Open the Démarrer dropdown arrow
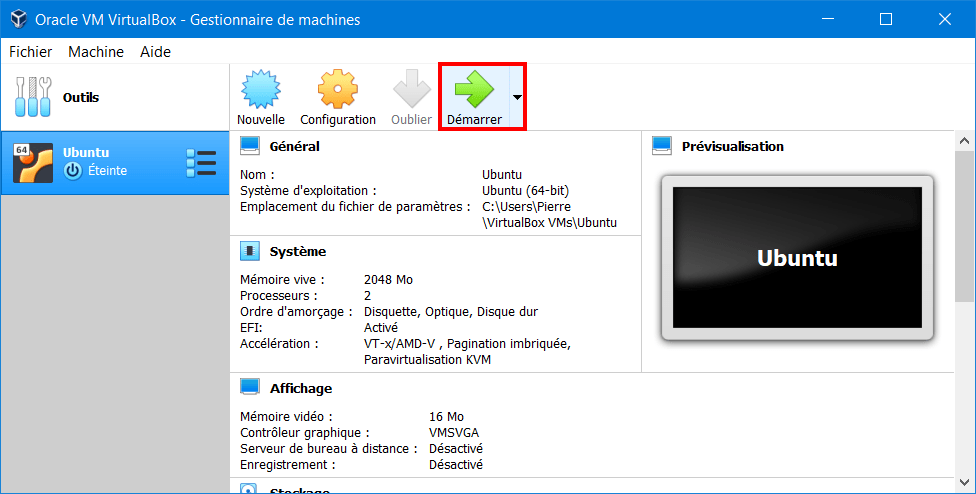Viewport: 976px width, 494px height. point(517,97)
